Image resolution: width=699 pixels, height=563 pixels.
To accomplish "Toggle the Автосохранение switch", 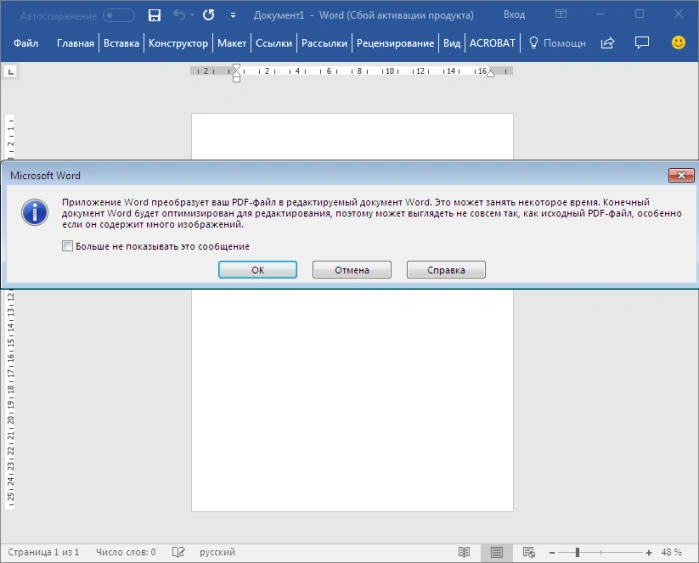I will click(119, 16).
